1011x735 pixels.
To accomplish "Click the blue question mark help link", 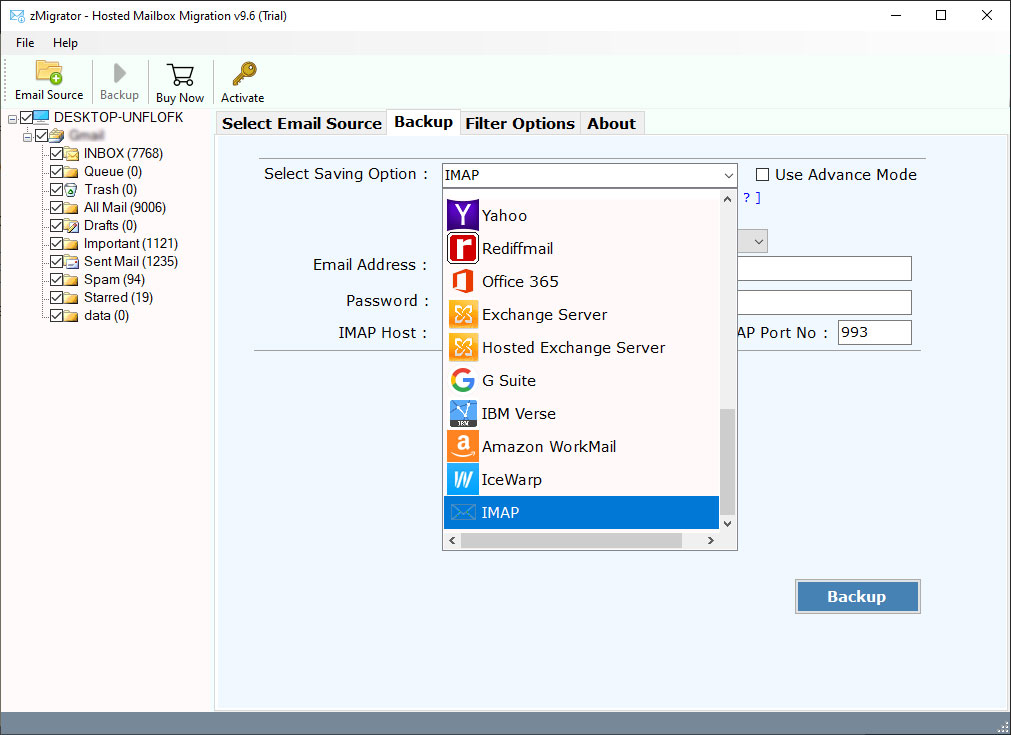I will coord(751,198).
